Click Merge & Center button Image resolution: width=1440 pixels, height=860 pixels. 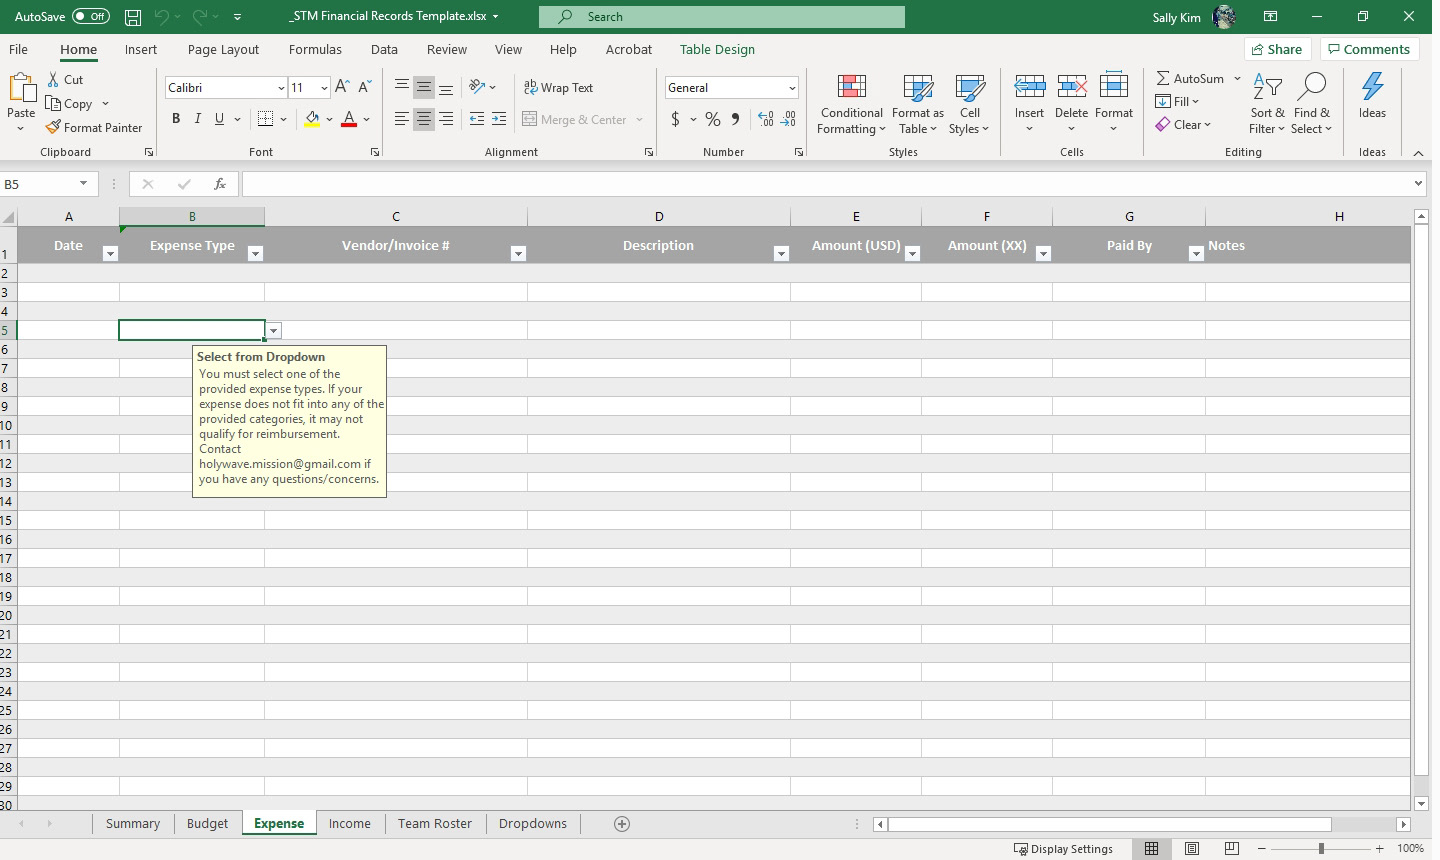575,119
